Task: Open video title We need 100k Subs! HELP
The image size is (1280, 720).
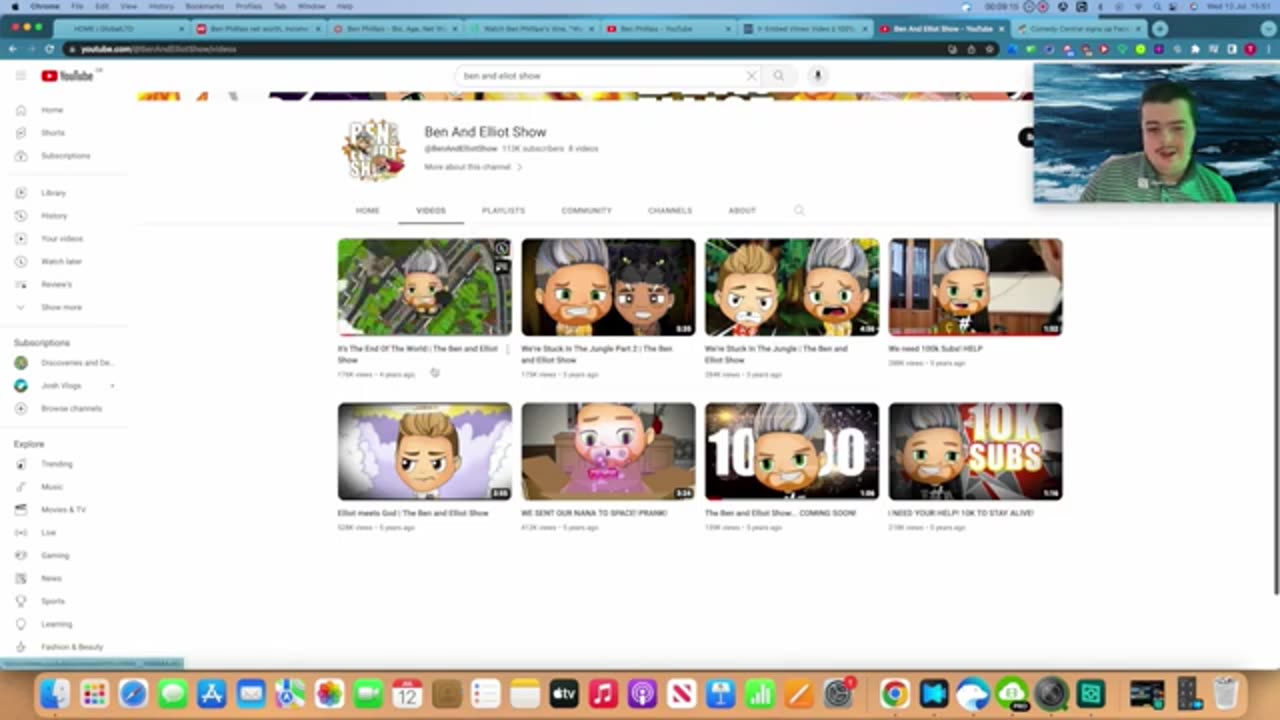Action: tap(935, 349)
